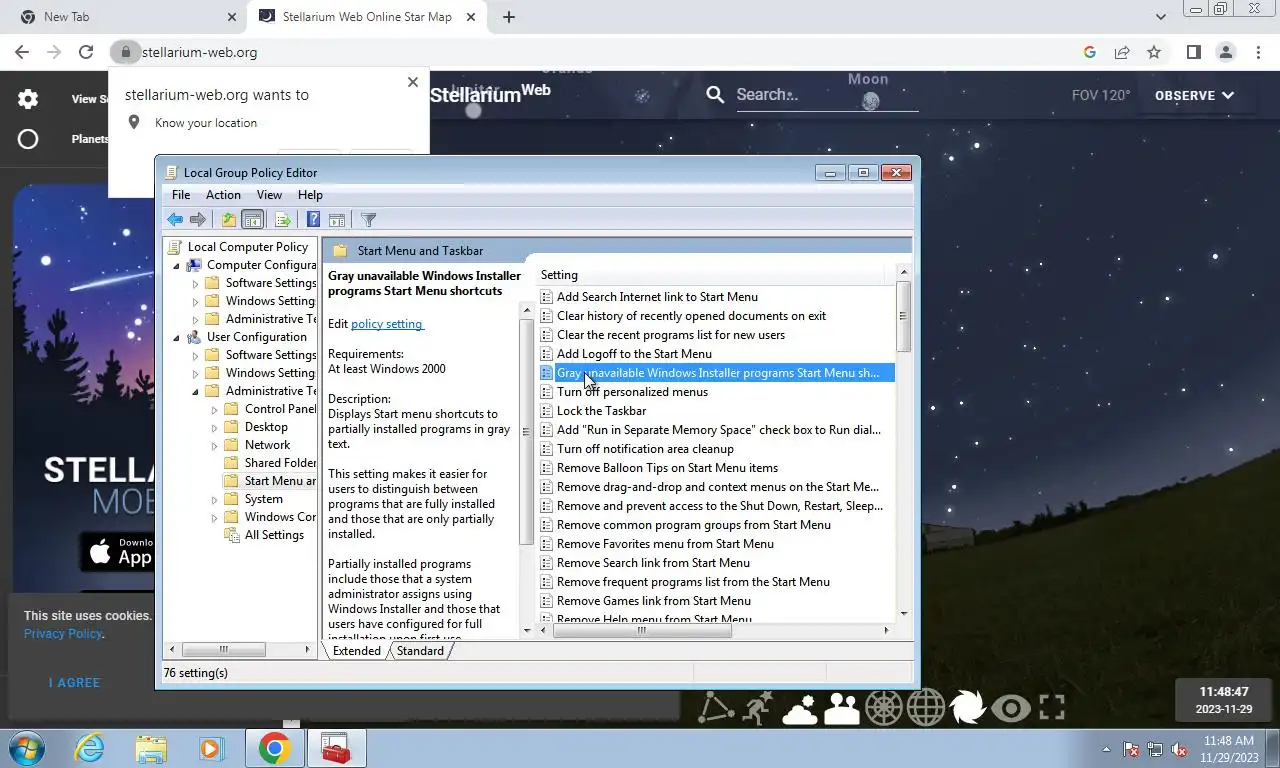The width and height of the screenshot is (1280, 768).
Task: Open the Help menu
Action: click(310, 195)
